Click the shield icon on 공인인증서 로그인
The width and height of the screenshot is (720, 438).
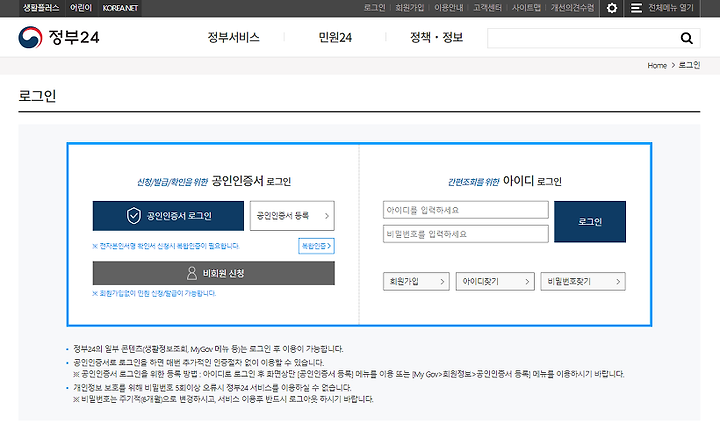(134, 215)
